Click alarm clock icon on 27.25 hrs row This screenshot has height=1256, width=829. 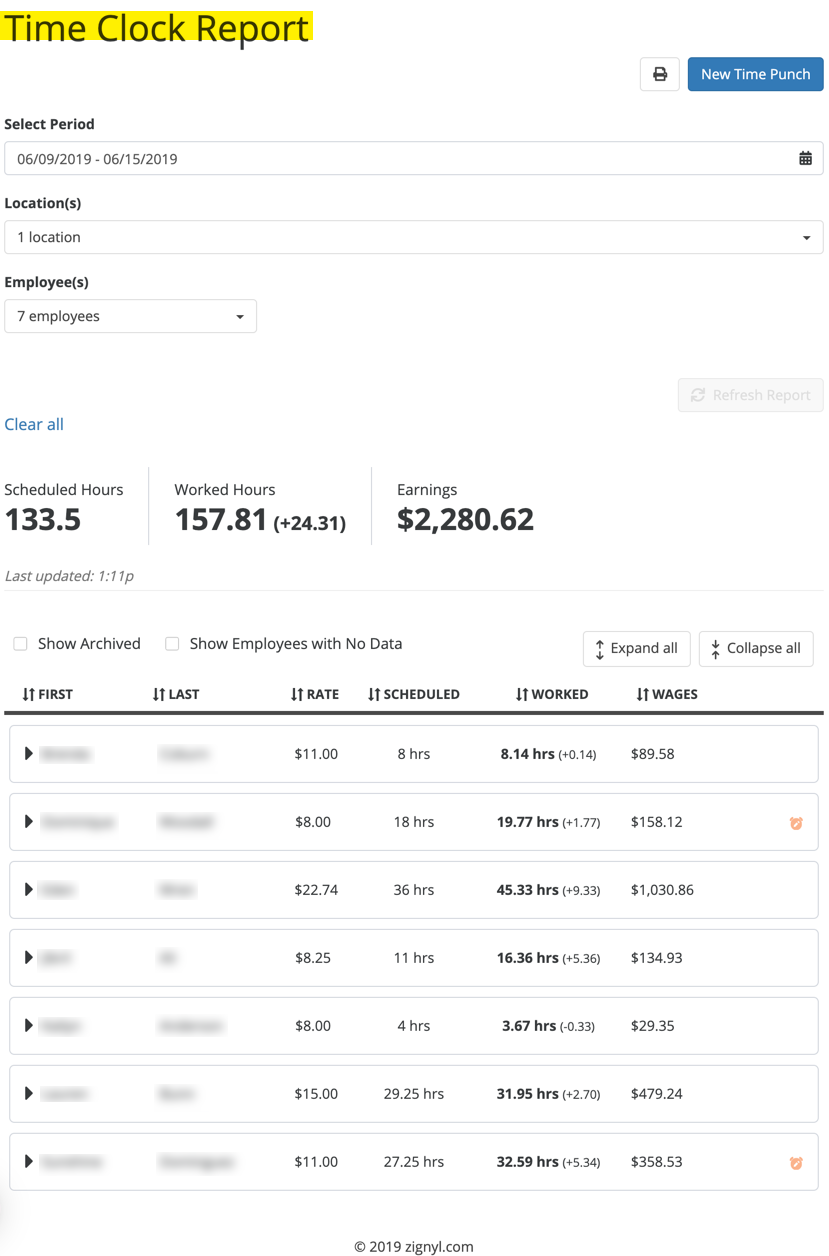[796, 1163]
